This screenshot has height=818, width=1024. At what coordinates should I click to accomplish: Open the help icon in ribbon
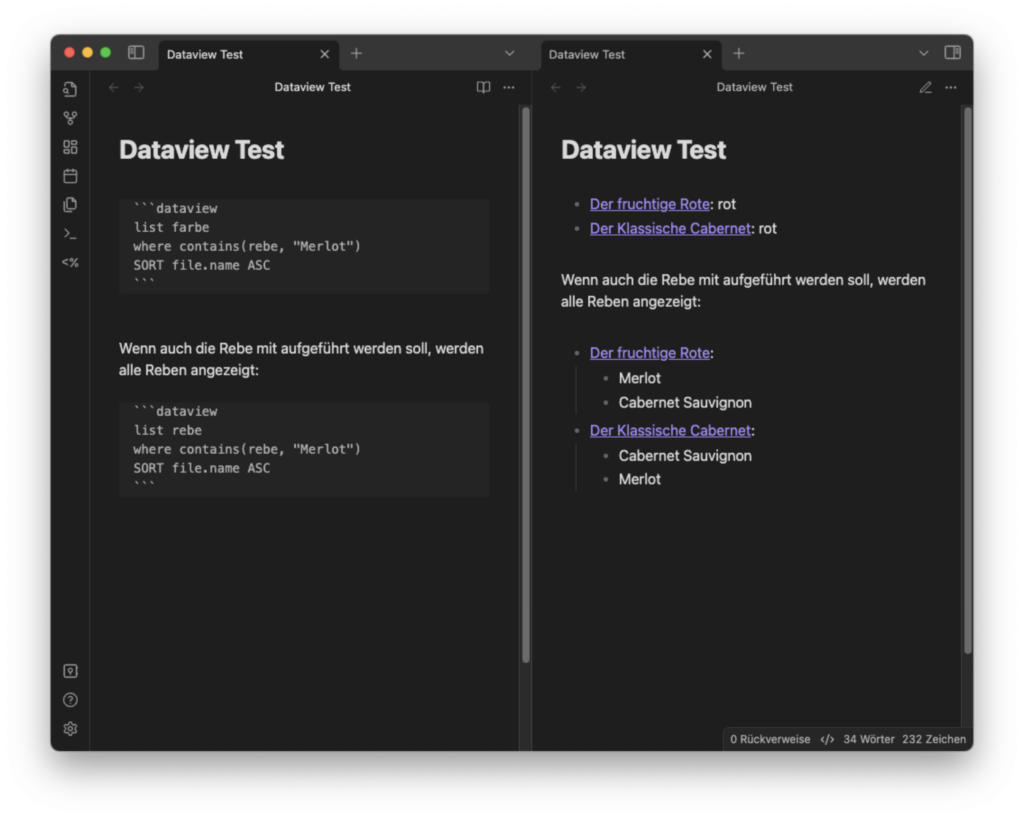[x=71, y=700]
